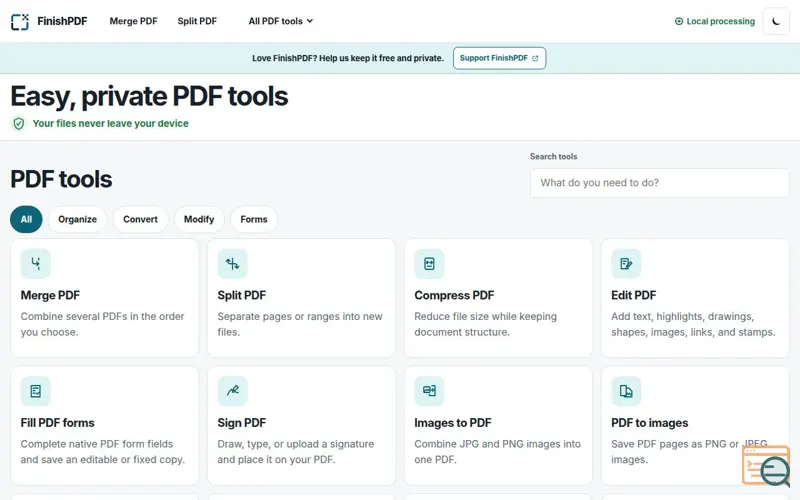This screenshot has width=800, height=500.
Task: Click the Sign PDF card icon
Action: (233, 391)
